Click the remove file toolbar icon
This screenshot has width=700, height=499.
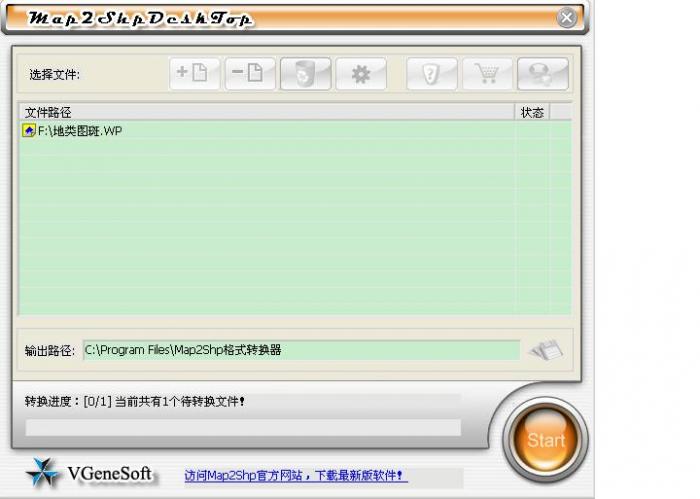point(250,74)
